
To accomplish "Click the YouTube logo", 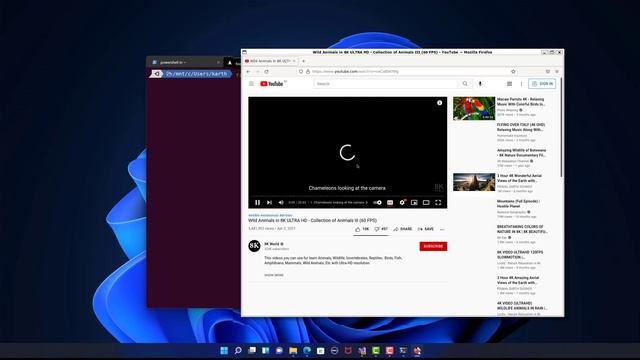I will point(272,84).
